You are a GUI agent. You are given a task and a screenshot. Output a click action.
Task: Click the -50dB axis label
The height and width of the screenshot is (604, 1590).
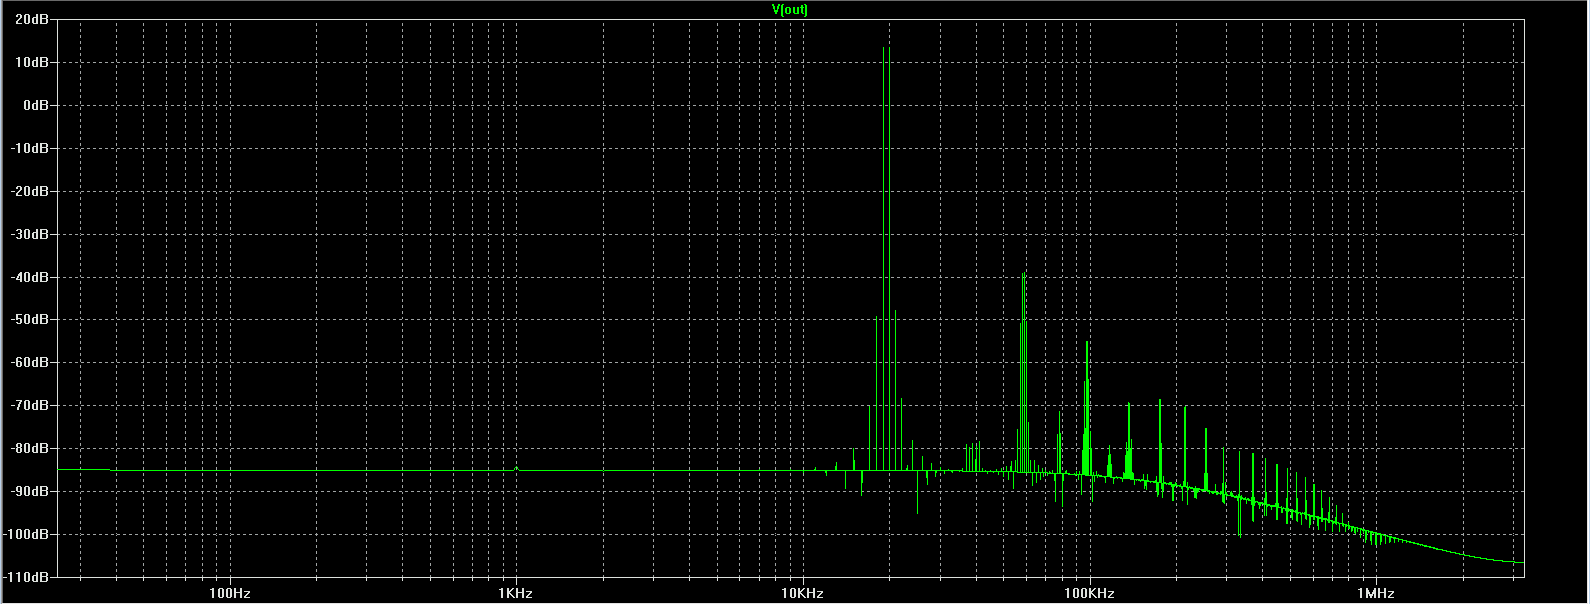point(30,320)
